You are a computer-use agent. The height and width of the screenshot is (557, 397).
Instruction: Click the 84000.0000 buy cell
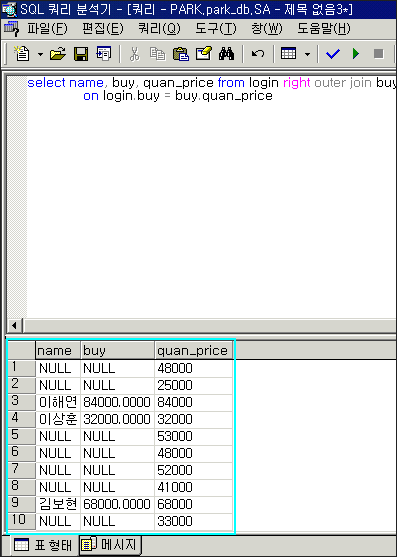[x=118, y=402]
